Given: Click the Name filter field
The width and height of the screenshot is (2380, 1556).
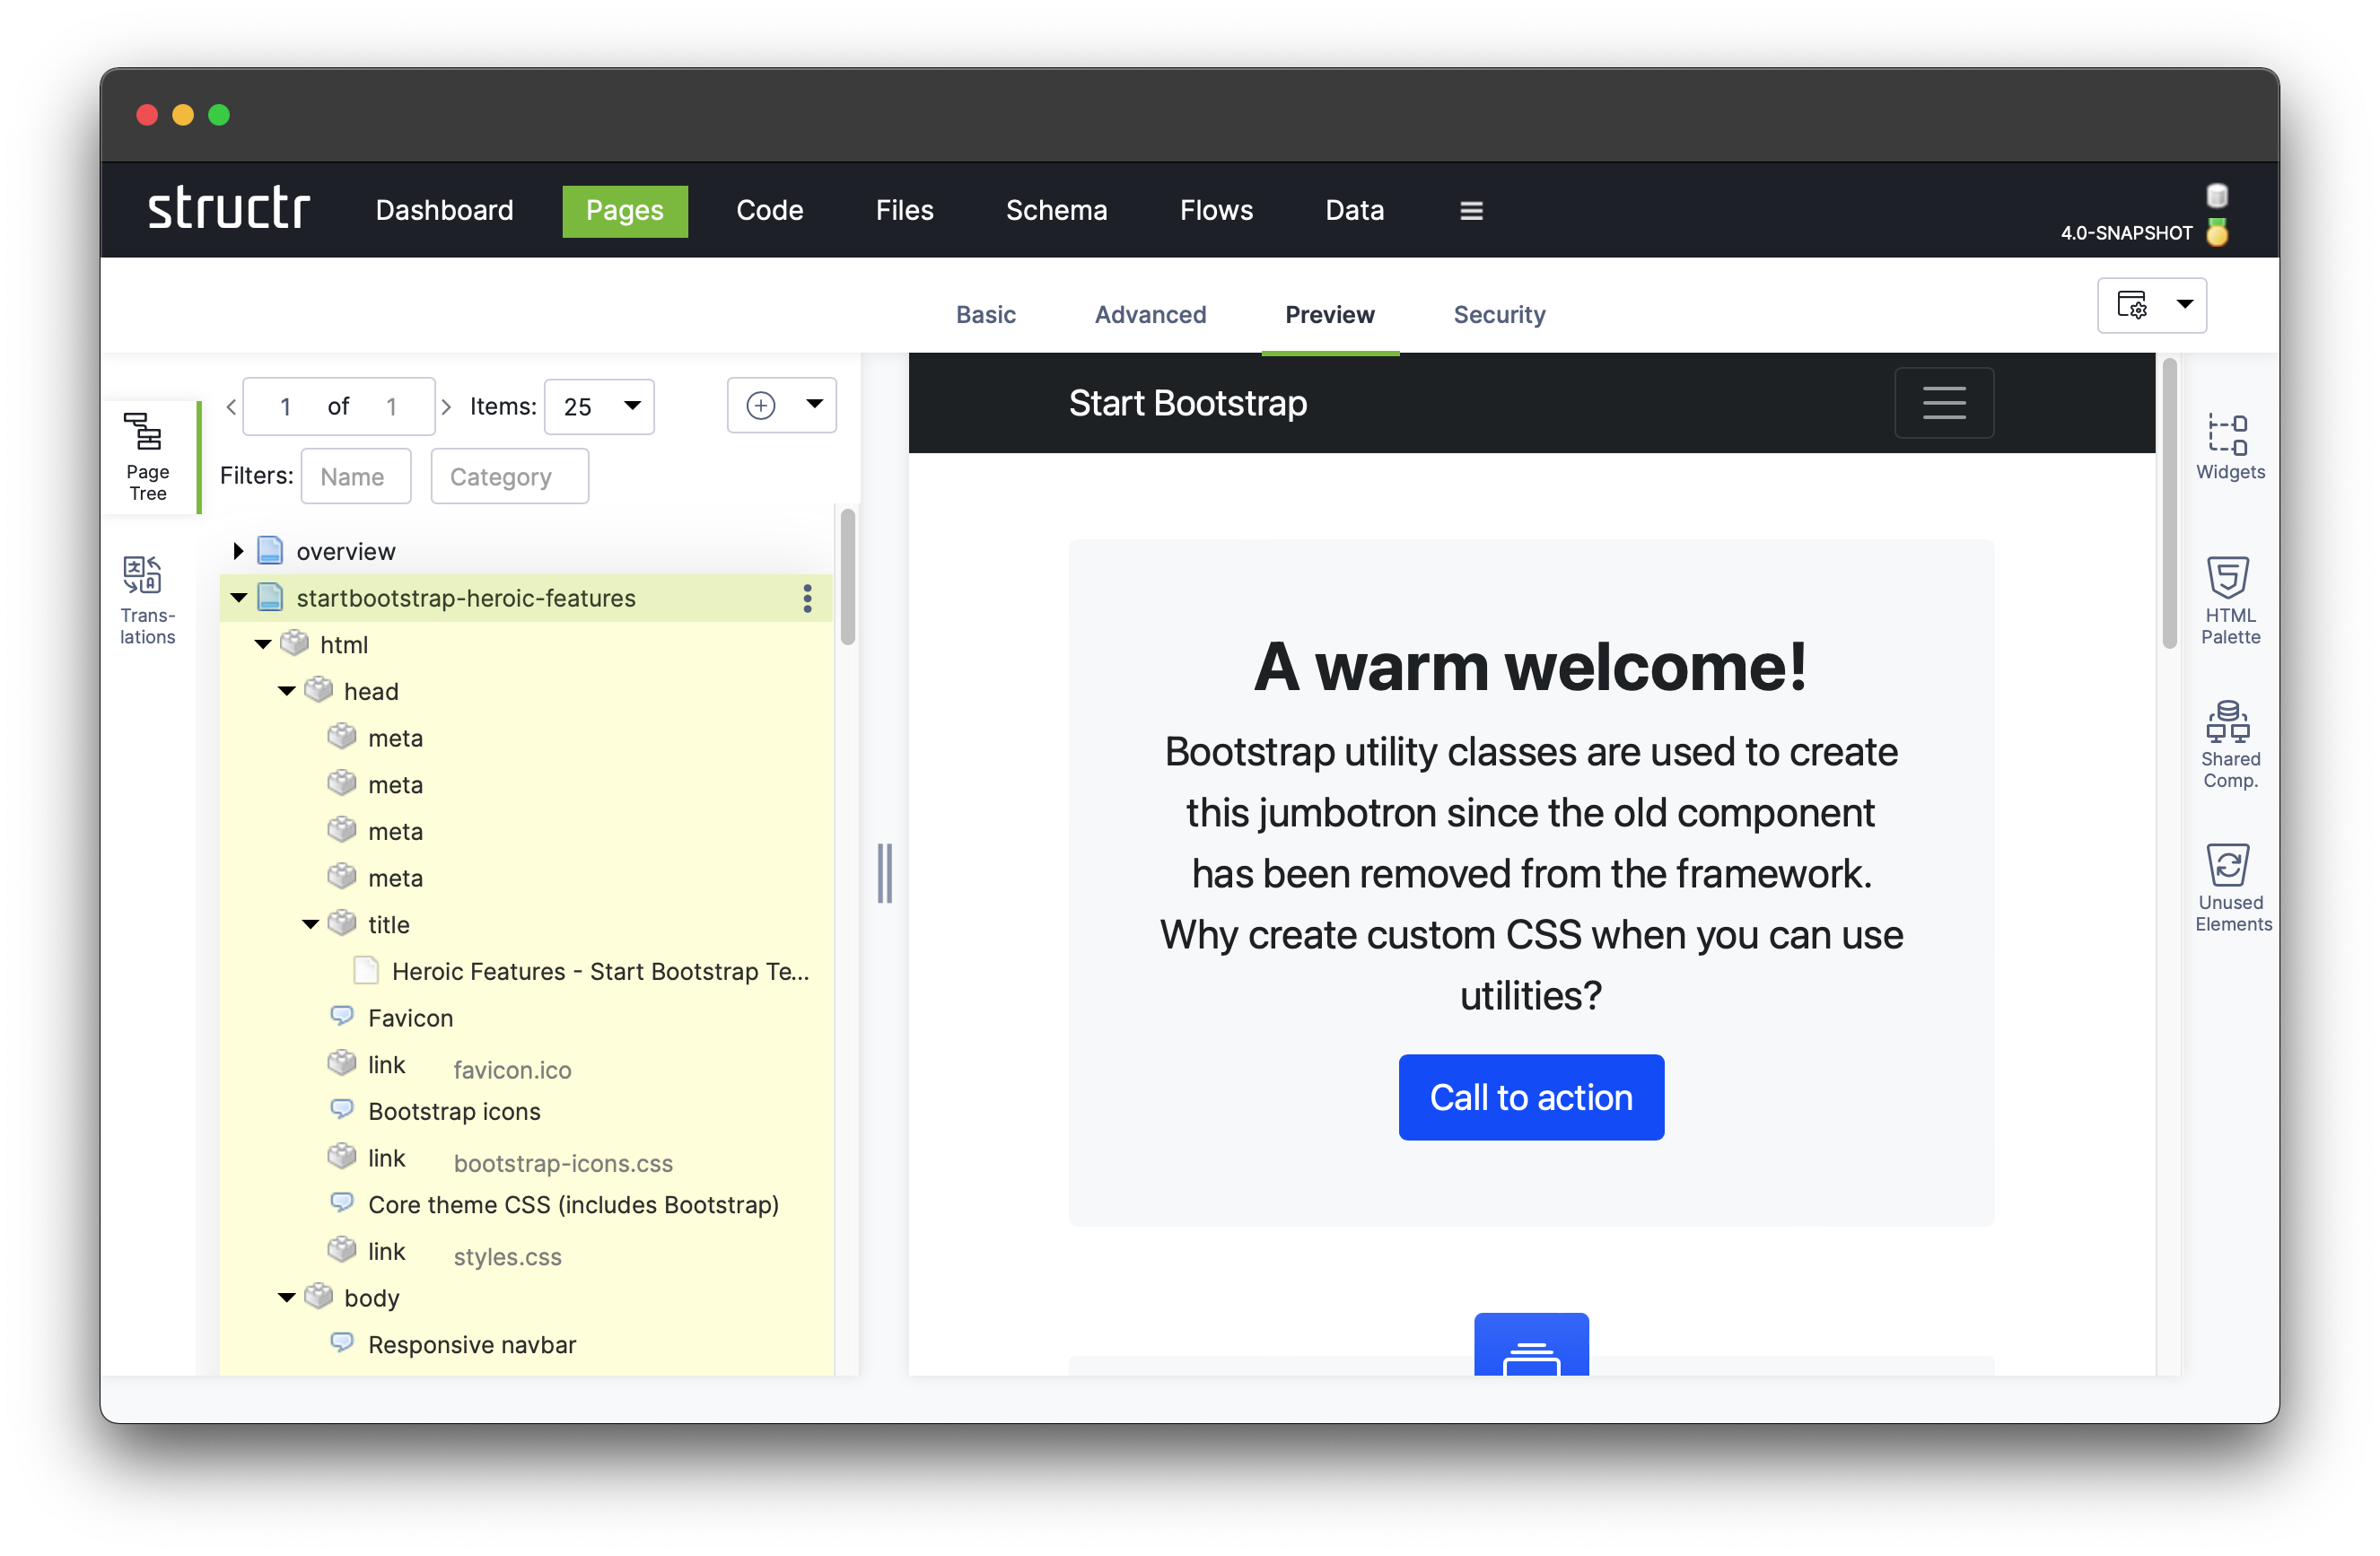Looking at the screenshot, I should (x=356, y=476).
